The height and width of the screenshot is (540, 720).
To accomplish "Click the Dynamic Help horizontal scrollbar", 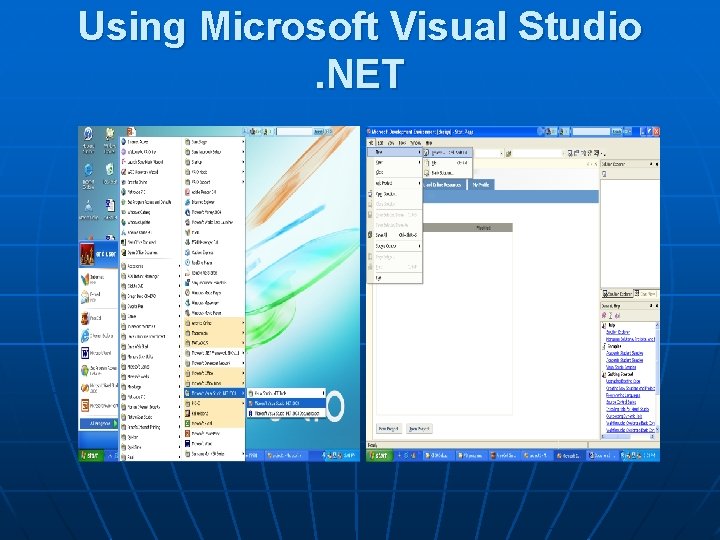I will point(628,436).
